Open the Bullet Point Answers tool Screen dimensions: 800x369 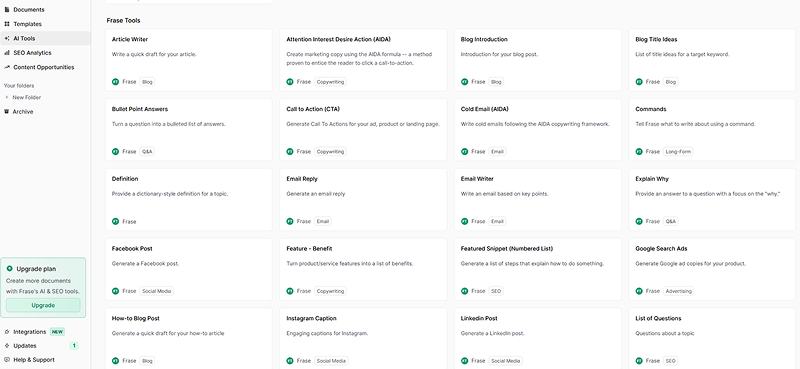click(189, 130)
